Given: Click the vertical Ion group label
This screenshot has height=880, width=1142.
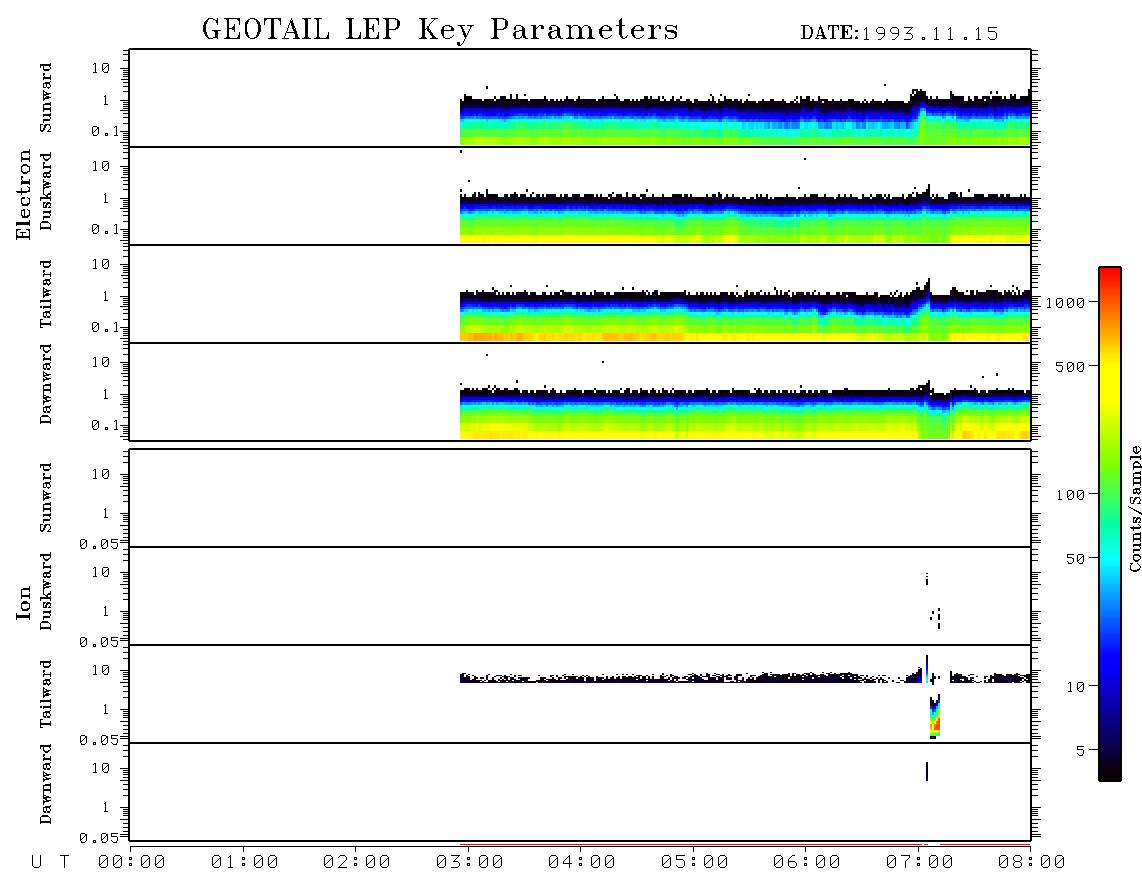Looking at the screenshot, I should (24, 602).
